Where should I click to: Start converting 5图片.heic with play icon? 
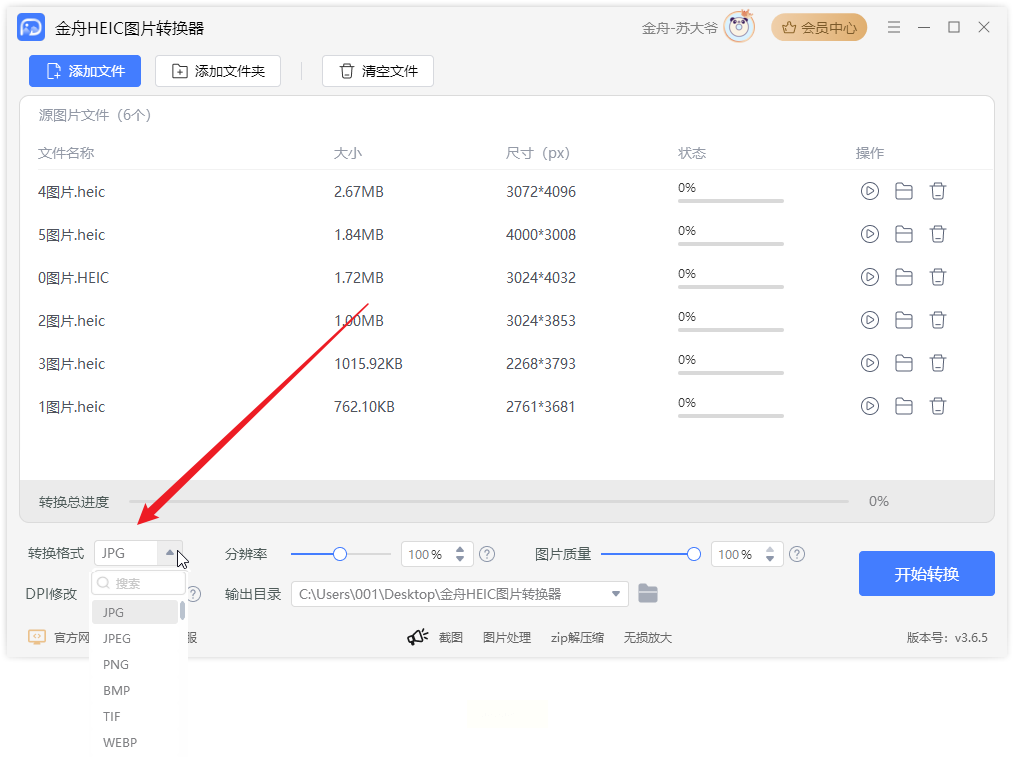(x=870, y=234)
